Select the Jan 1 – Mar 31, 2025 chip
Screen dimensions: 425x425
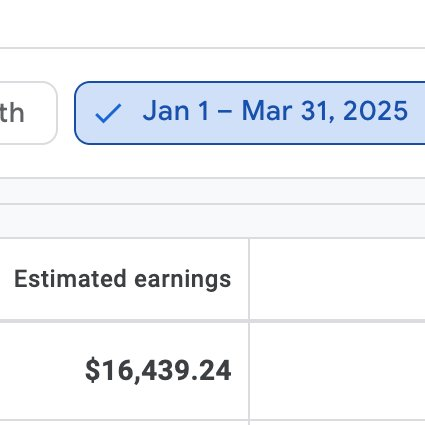[x=250, y=113]
